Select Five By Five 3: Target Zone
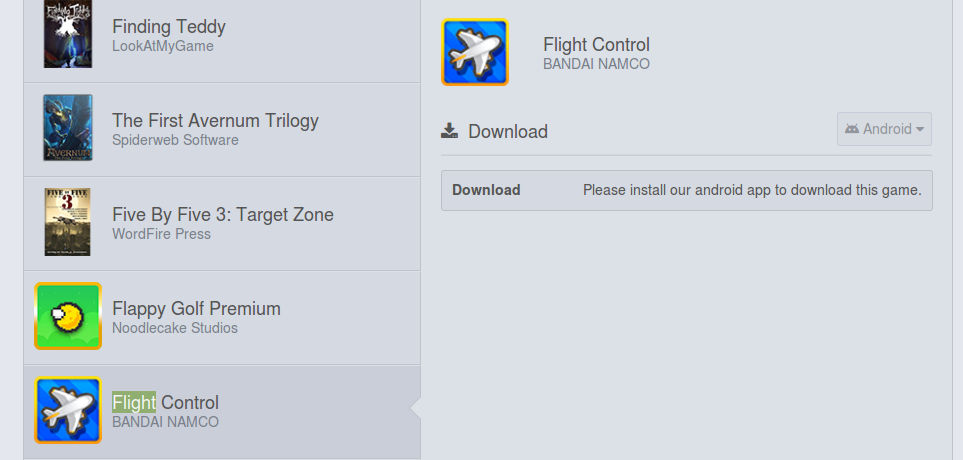Image resolution: width=963 pixels, height=460 pixels. coord(222,224)
